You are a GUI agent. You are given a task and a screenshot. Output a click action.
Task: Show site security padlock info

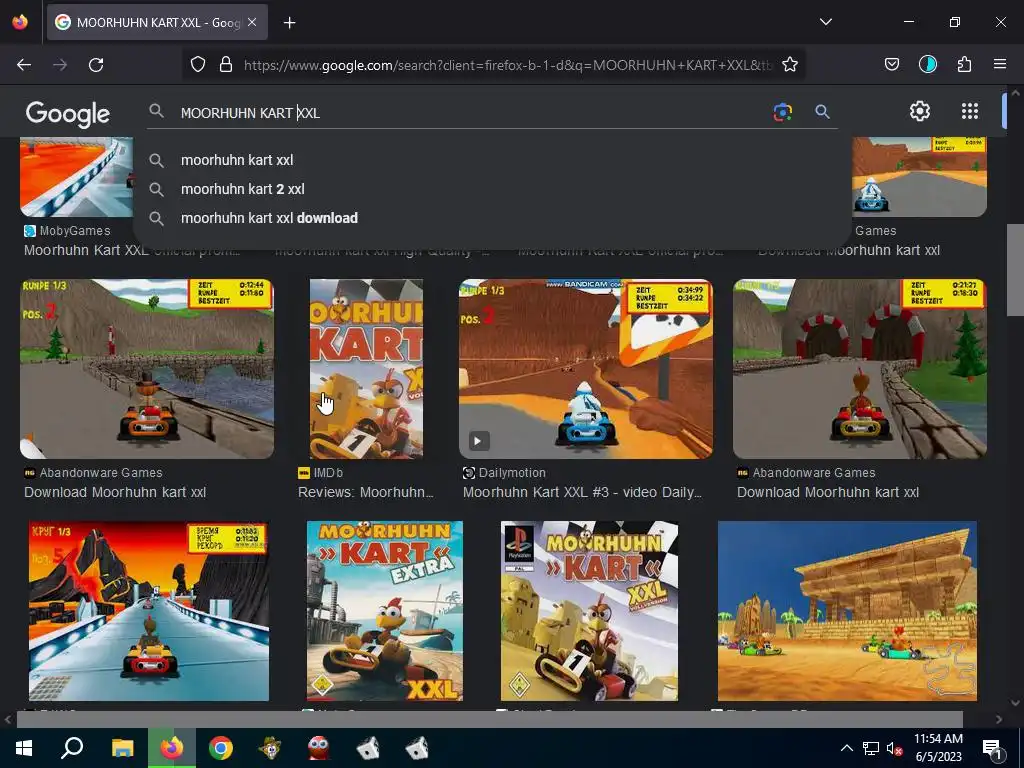(226, 65)
